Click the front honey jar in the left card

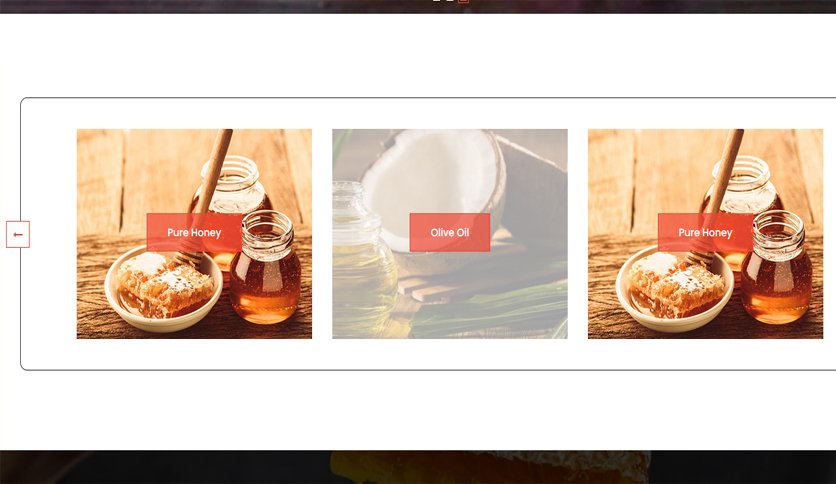click(265, 267)
